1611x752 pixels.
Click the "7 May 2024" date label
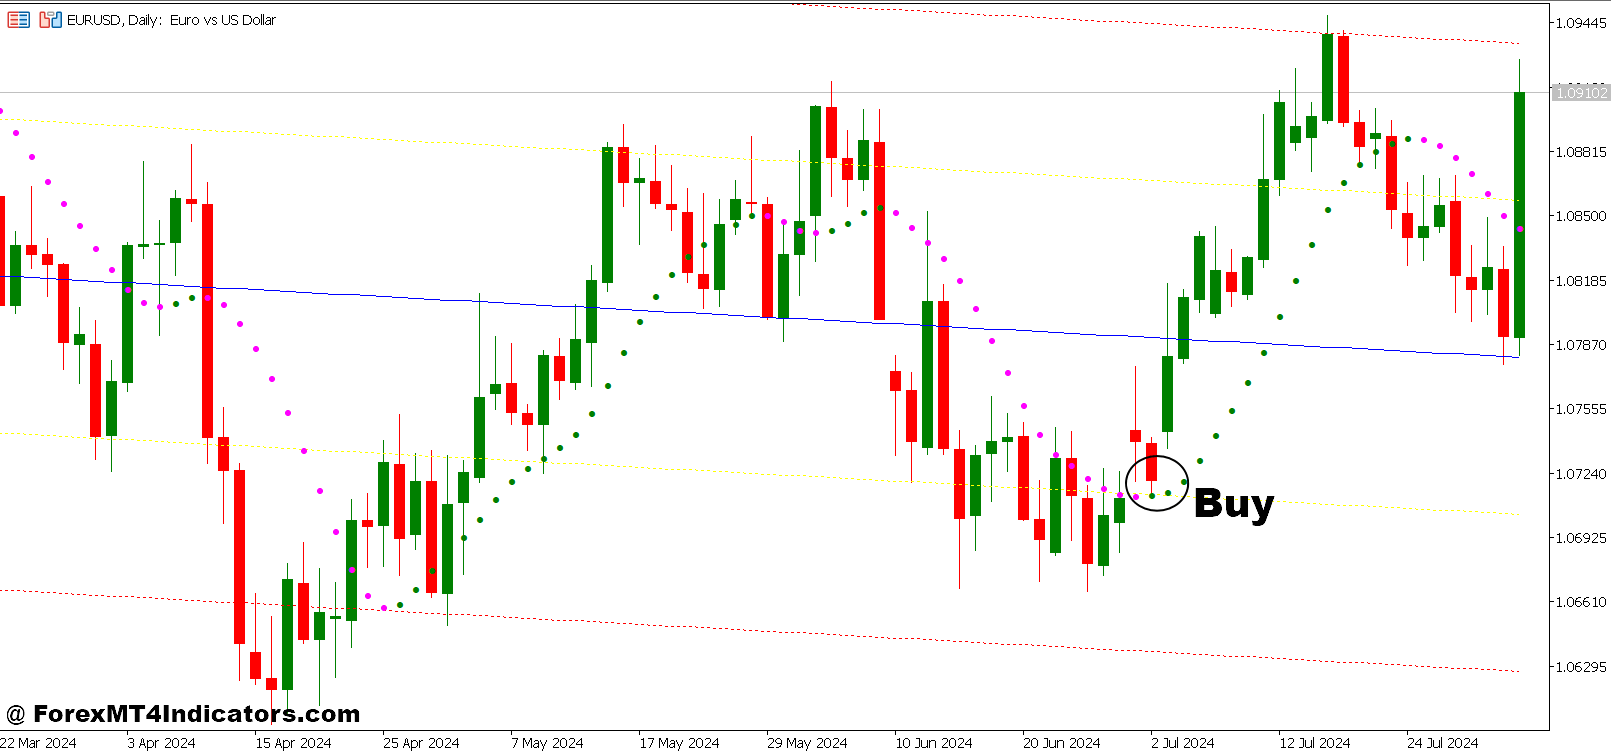click(x=547, y=743)
